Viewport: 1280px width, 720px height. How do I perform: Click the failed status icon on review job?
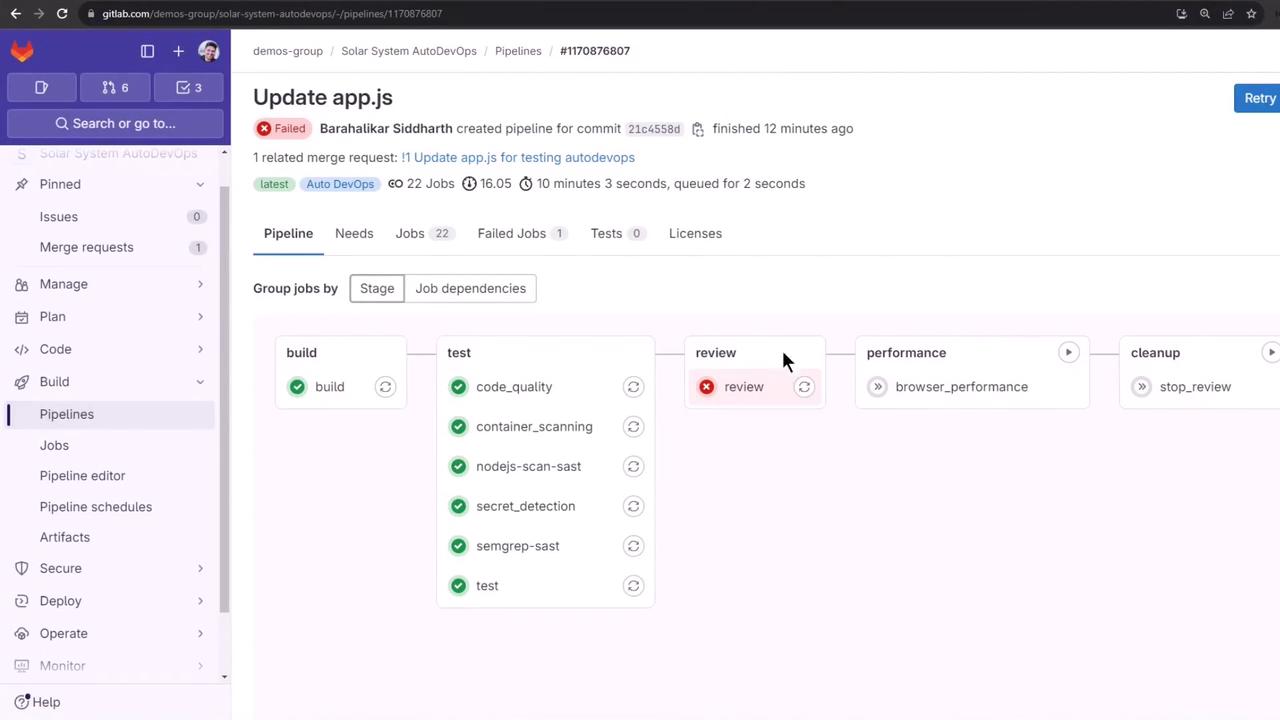point(707,387)
